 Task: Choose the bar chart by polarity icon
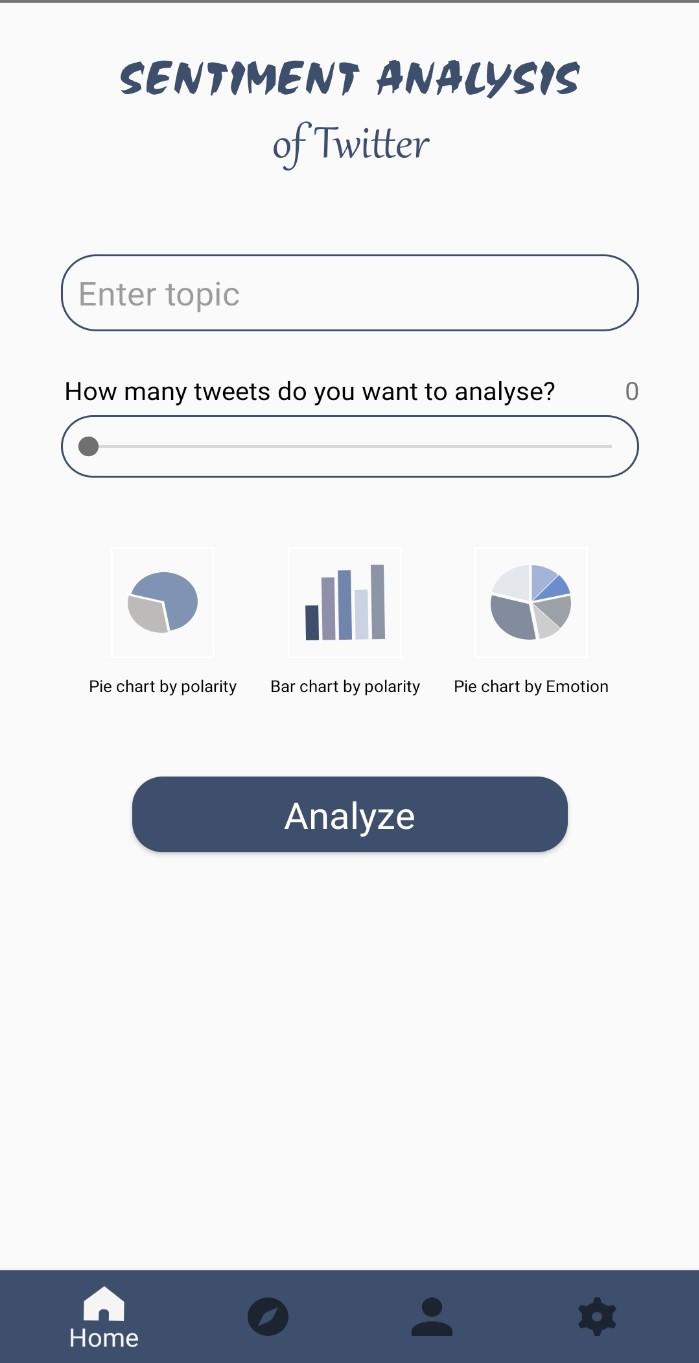point(345,602)
